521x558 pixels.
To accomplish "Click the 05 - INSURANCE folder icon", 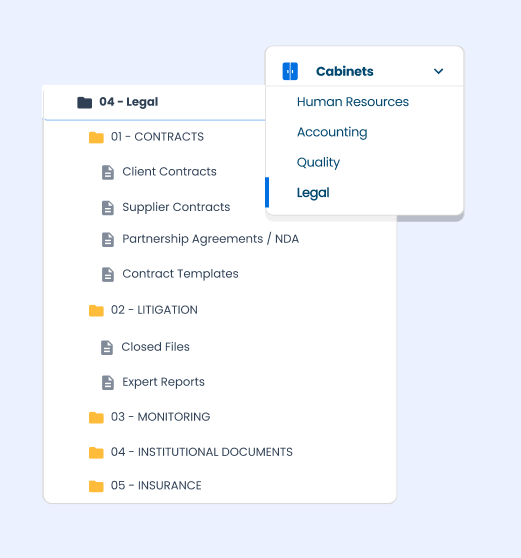I will pyautogui.click(x=96, y=486).
